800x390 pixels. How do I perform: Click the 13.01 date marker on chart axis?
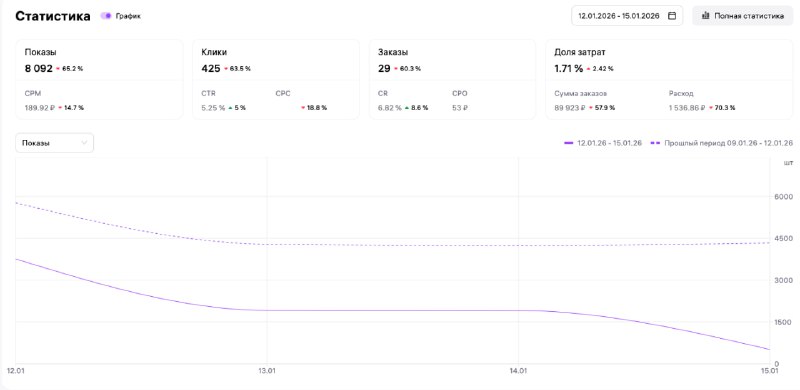pos(267,371)
